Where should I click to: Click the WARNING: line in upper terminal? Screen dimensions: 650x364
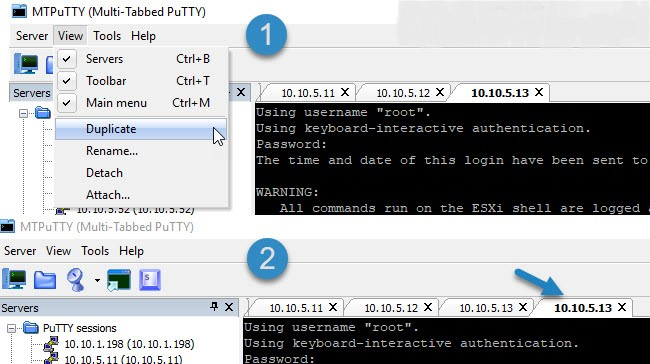(287, 192)
